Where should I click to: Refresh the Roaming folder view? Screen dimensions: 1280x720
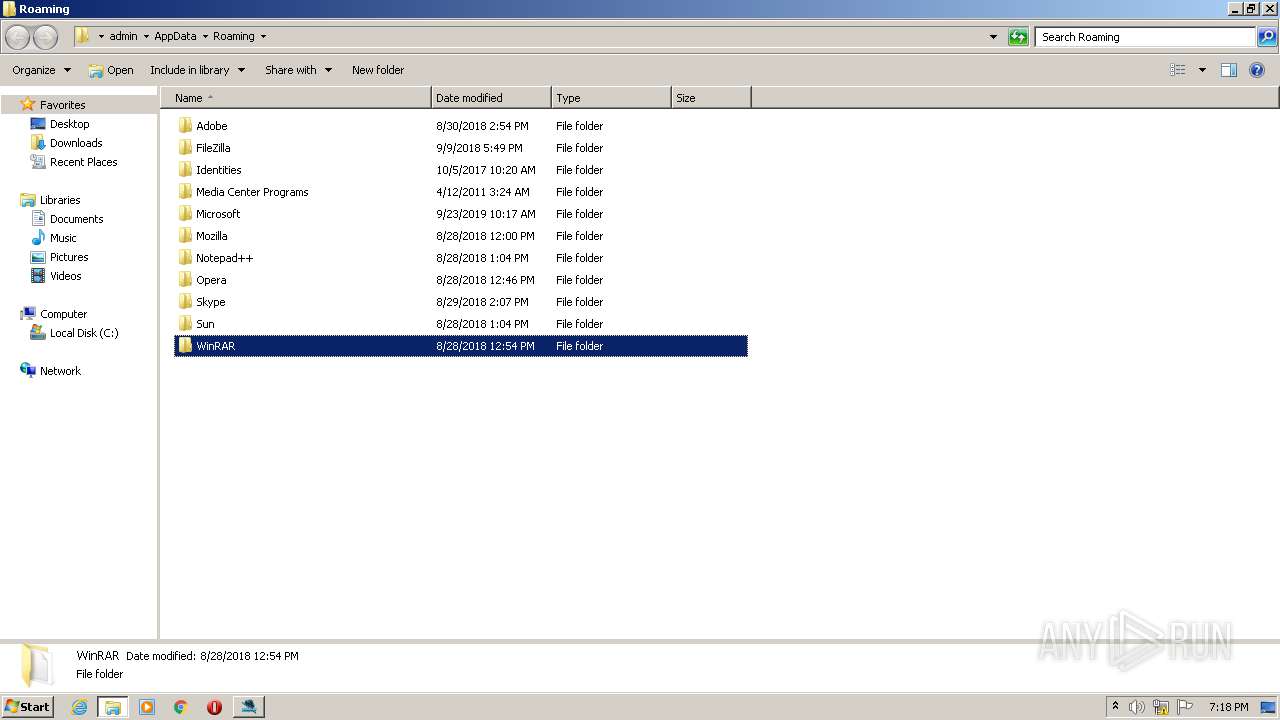(x=1018, y=37)
